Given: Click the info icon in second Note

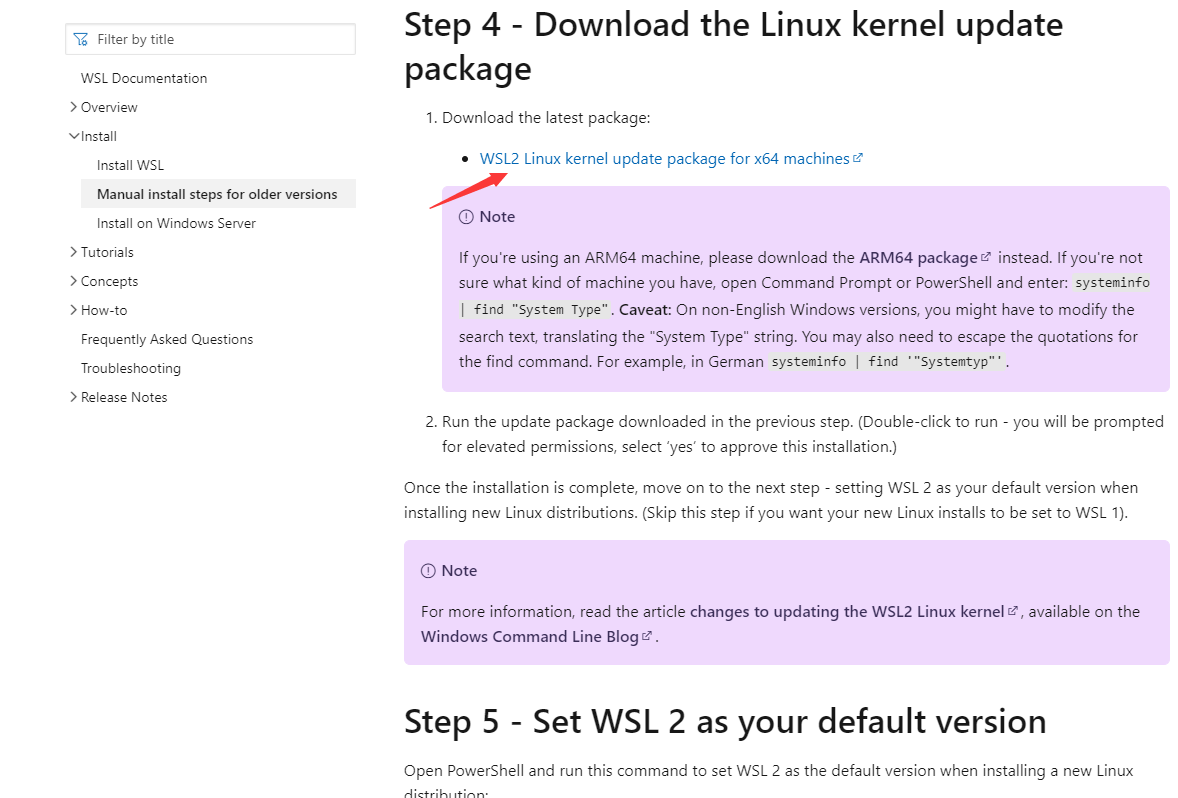Looking at the screenshot, I should click(x=428, y=571).
